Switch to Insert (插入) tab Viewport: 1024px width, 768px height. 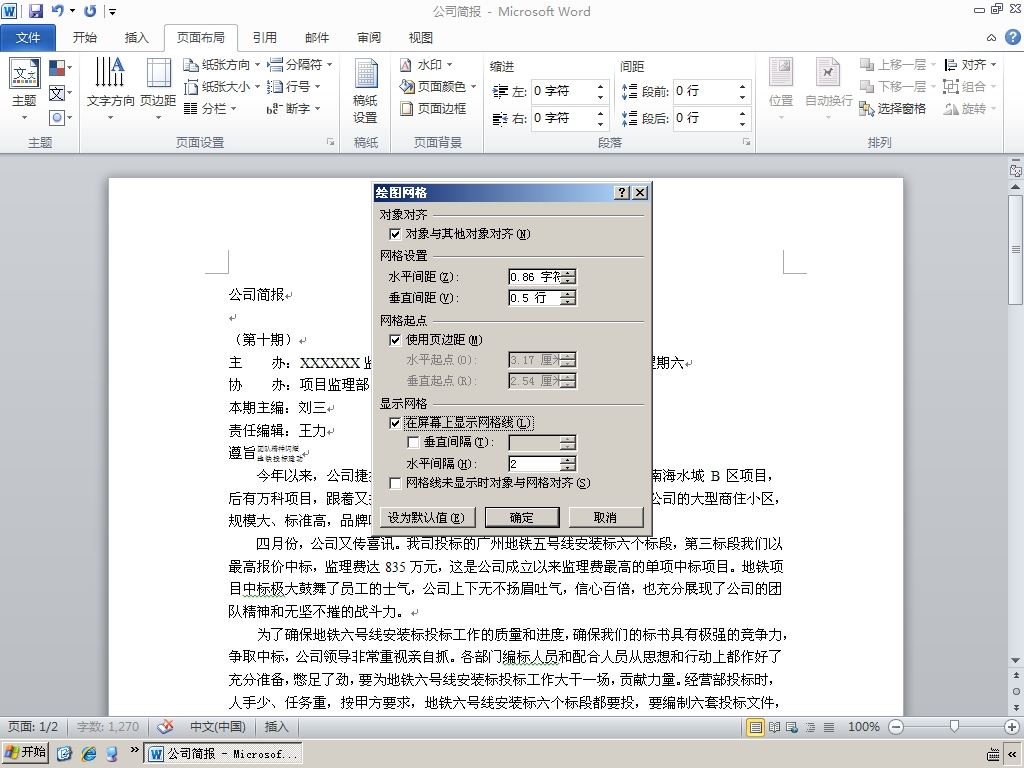(136, 38)
